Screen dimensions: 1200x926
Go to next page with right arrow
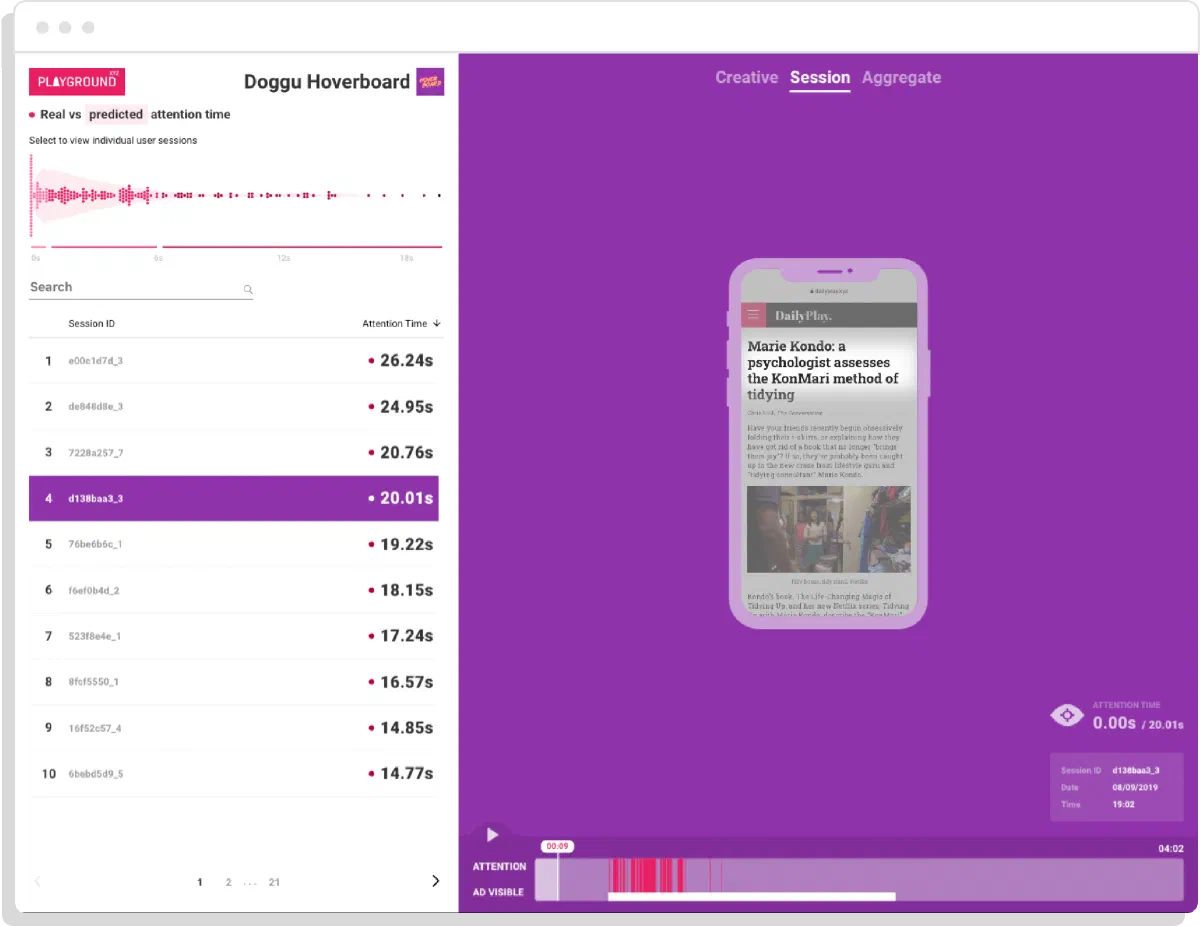[435, 881]
